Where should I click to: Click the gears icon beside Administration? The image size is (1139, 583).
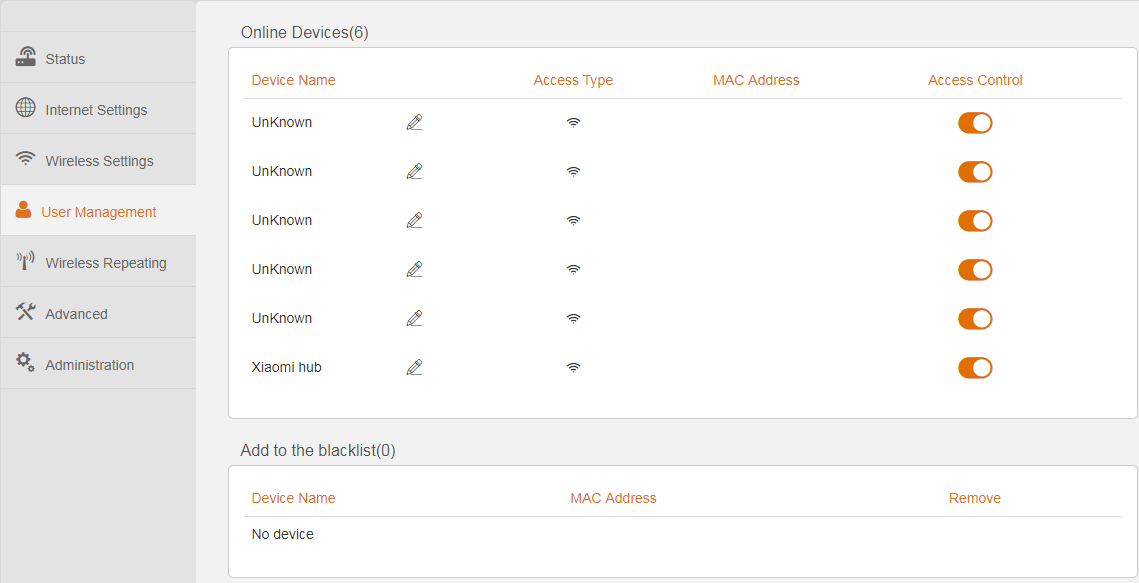tap(25, 362)
